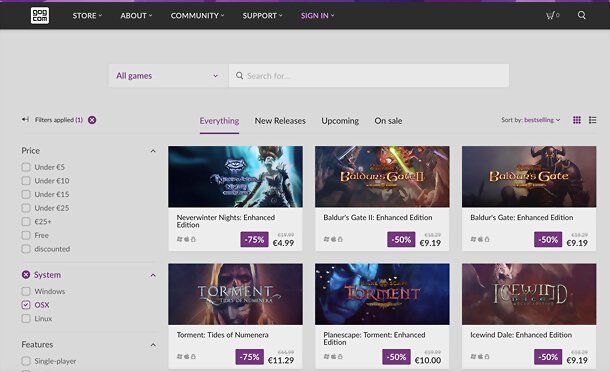Open the Sort by bestselling dropdown
Viewport: 610px width, 372px height.
coord(531,120)
